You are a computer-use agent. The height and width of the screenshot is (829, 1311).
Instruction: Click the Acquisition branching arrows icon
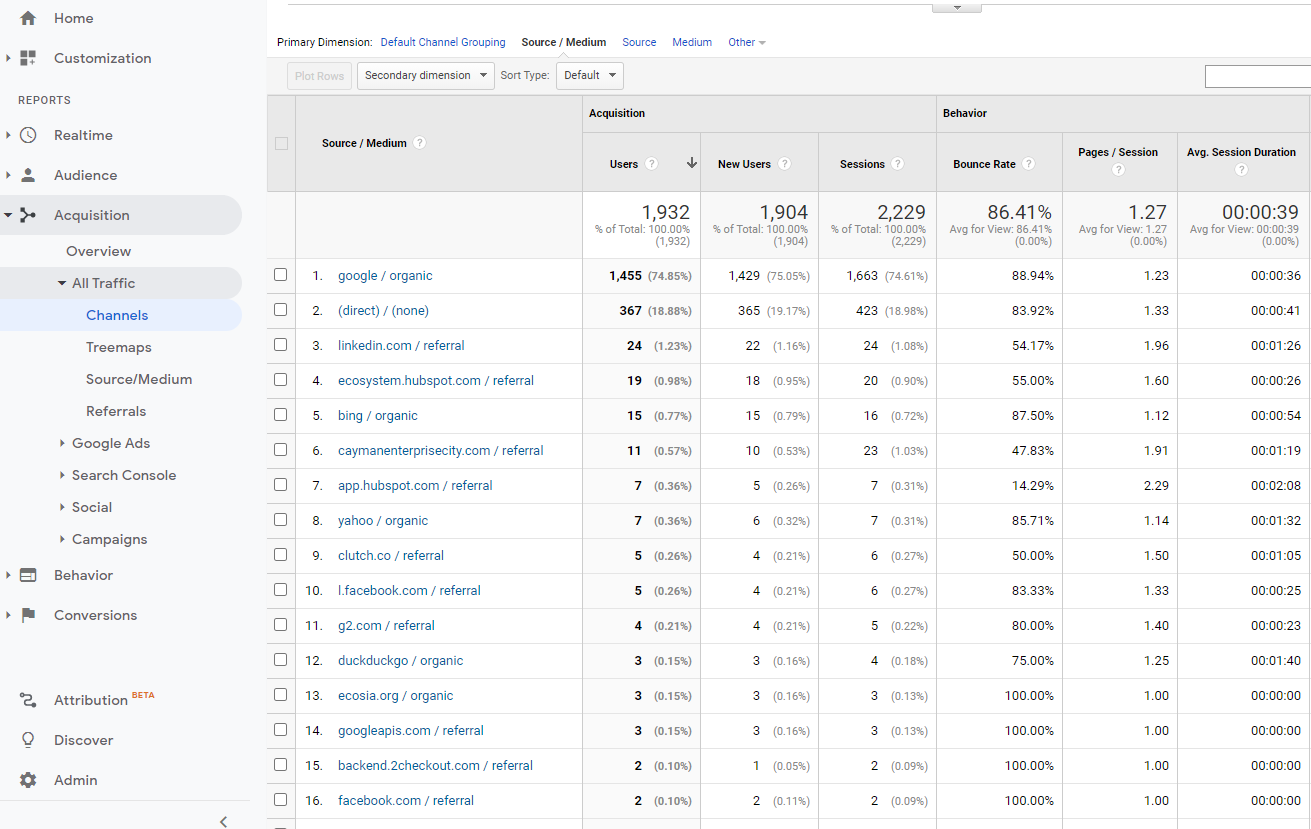pyautogui.click(x=28, y=215)
